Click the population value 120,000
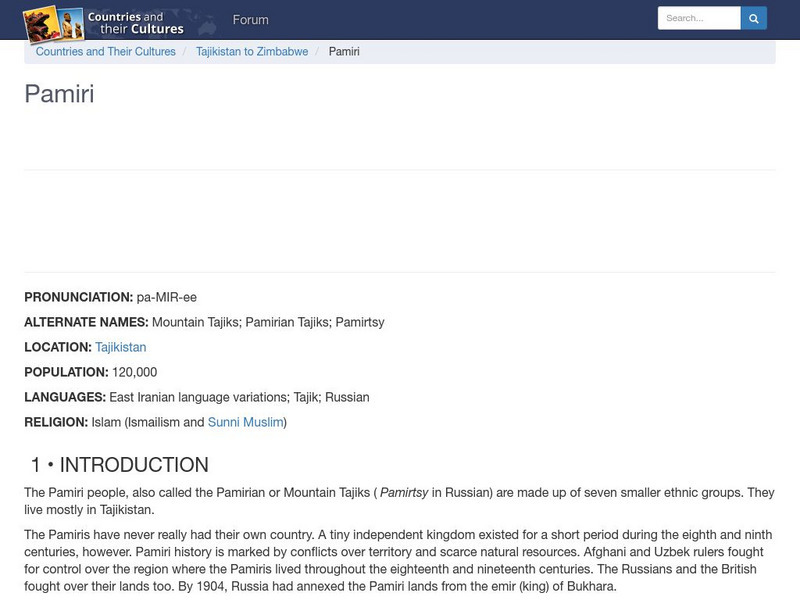 click(135, 372)
